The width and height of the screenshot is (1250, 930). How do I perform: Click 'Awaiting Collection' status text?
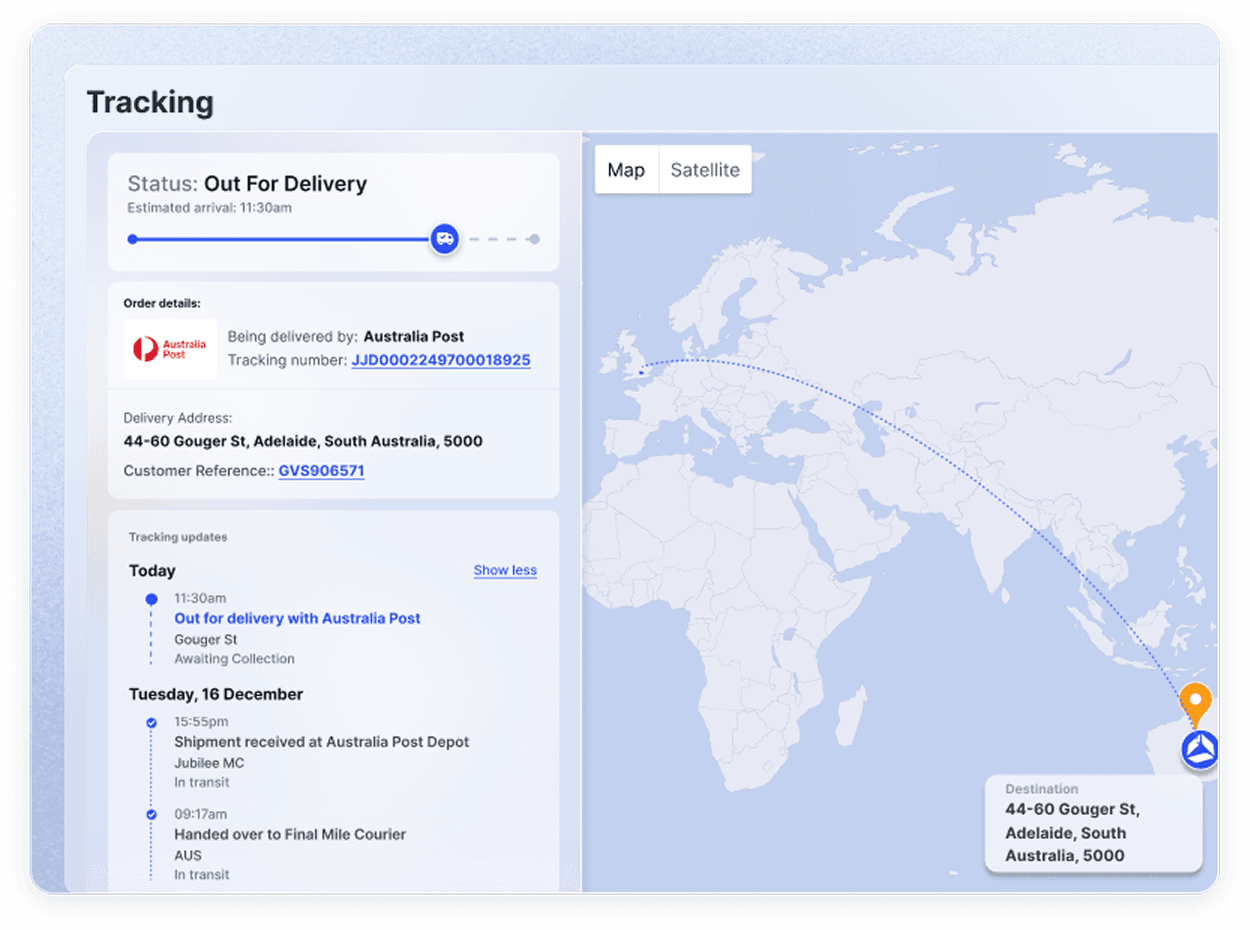tap(234, 659)
